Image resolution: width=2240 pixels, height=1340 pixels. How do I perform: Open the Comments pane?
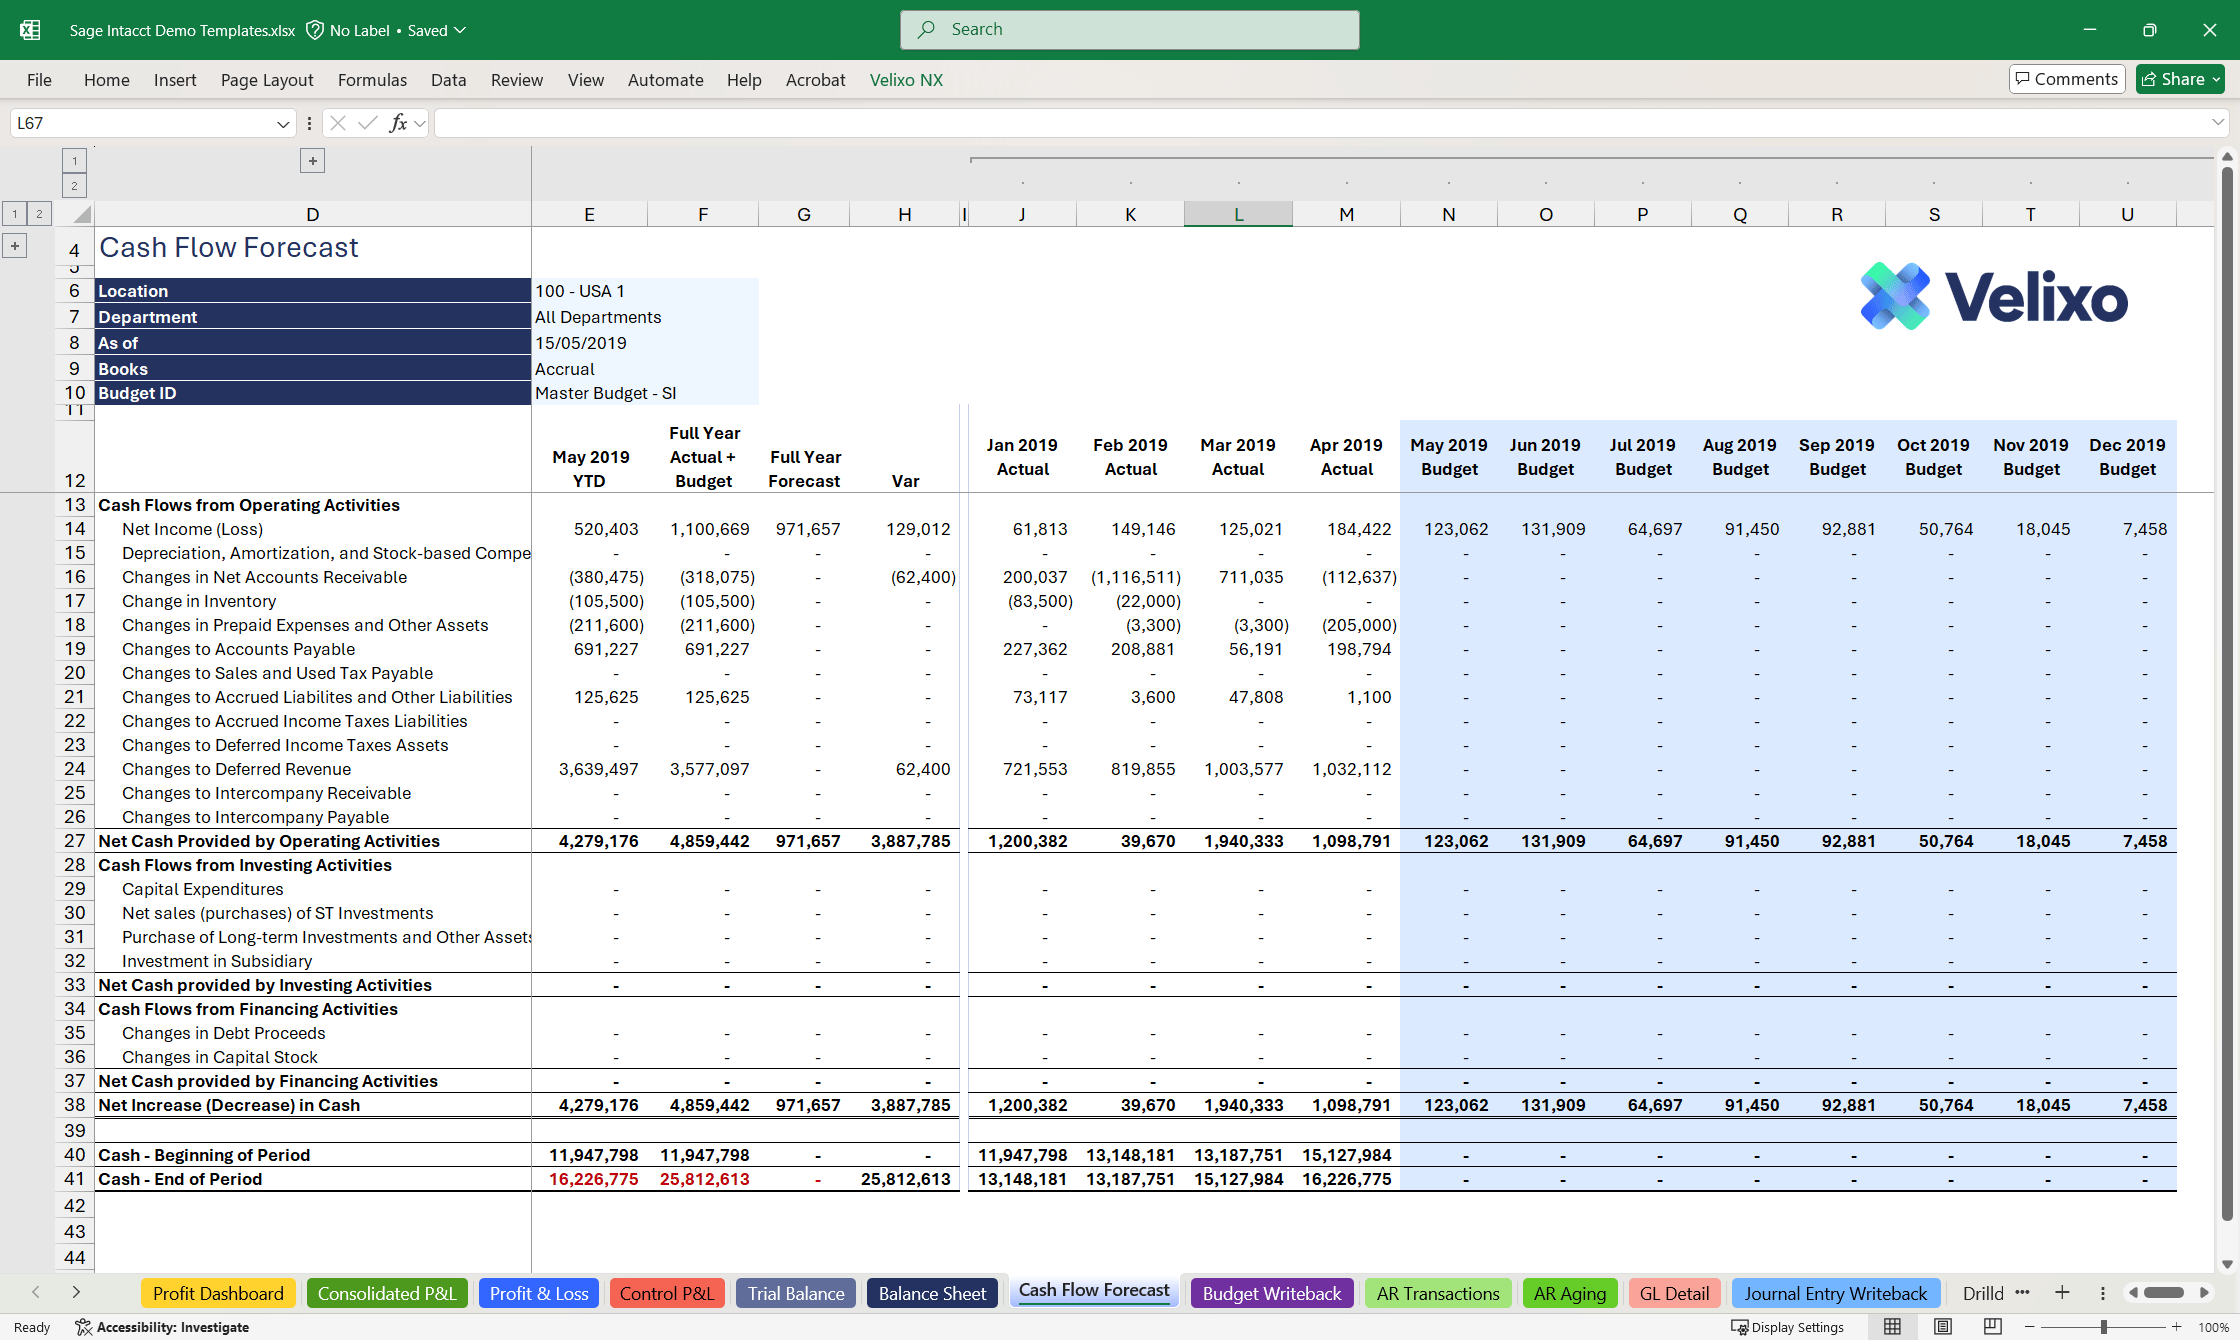click(2066, 78)
